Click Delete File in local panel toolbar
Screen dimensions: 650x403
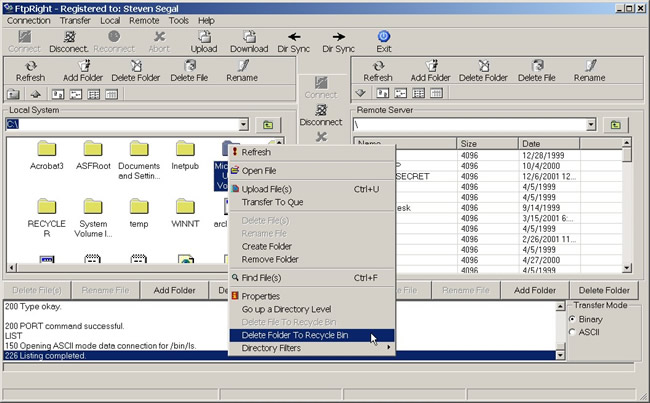189,71
